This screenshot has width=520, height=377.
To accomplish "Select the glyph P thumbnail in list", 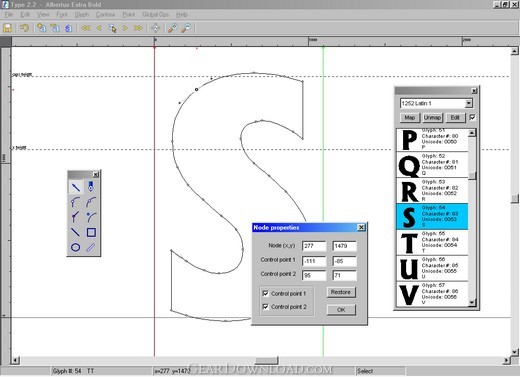I will 409,140.
